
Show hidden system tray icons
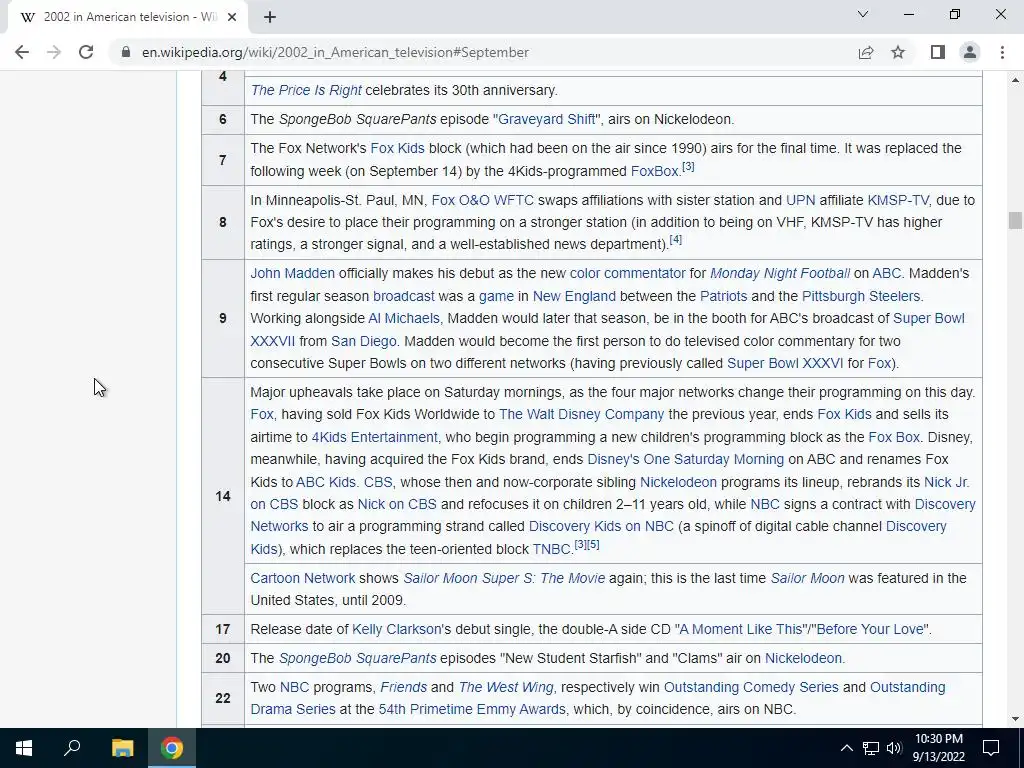(846, 748)
